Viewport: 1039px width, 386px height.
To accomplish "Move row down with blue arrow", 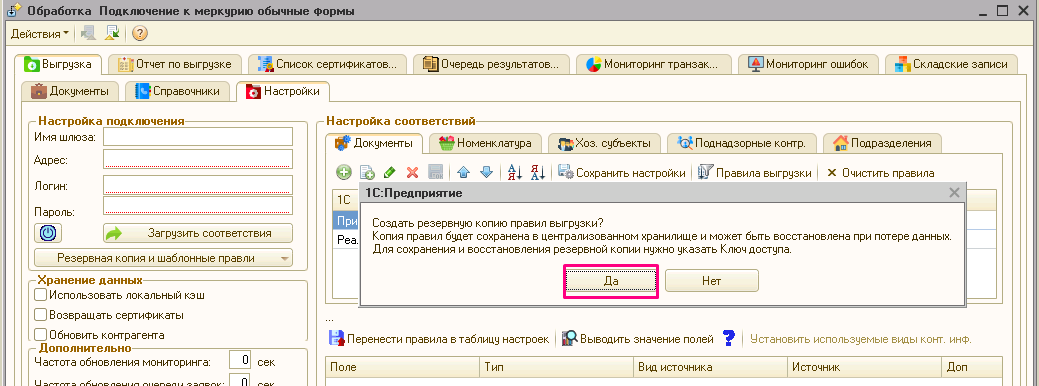I will pos(486,173).
